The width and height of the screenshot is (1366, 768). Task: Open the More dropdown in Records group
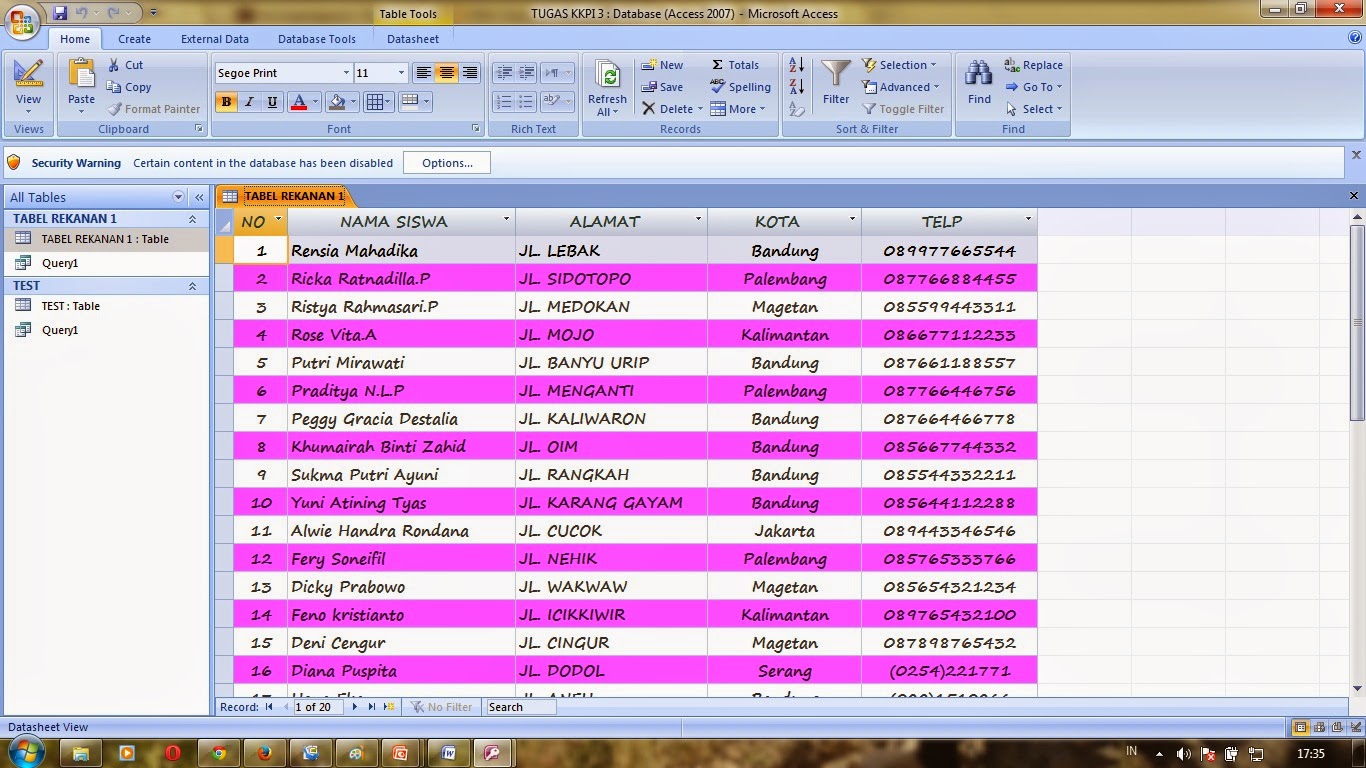click(738, 109)
